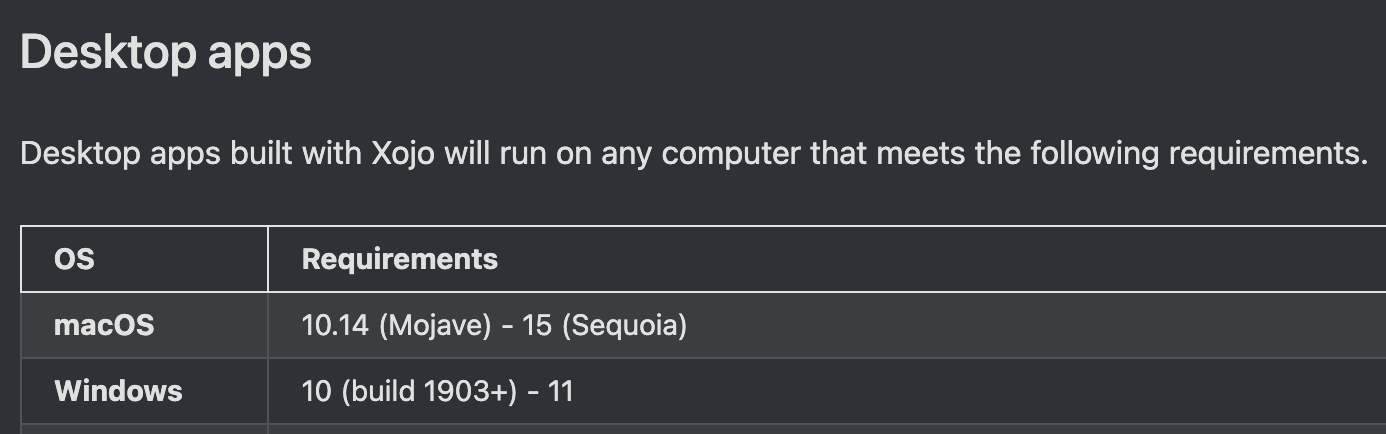
Task: Click the "Desktop apps" section heading
Action: (166, 53)
